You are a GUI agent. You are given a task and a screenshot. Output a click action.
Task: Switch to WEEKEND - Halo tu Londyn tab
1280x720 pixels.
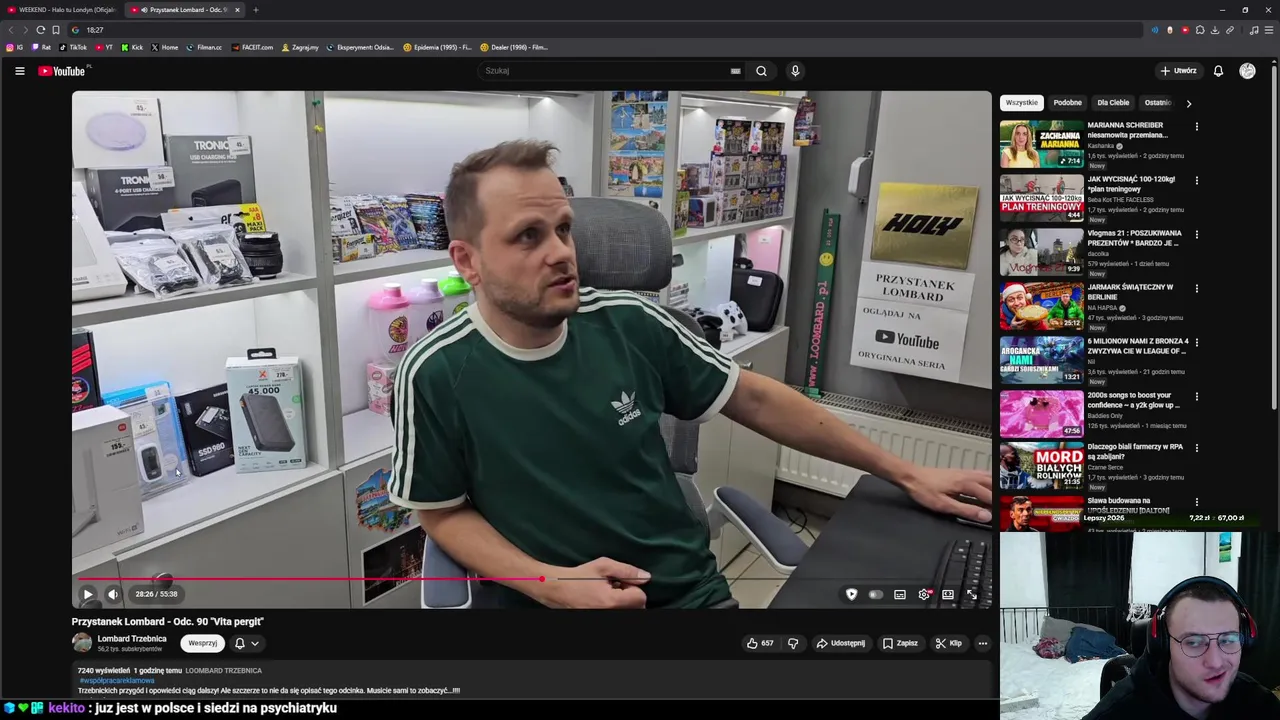click(62, 10)
